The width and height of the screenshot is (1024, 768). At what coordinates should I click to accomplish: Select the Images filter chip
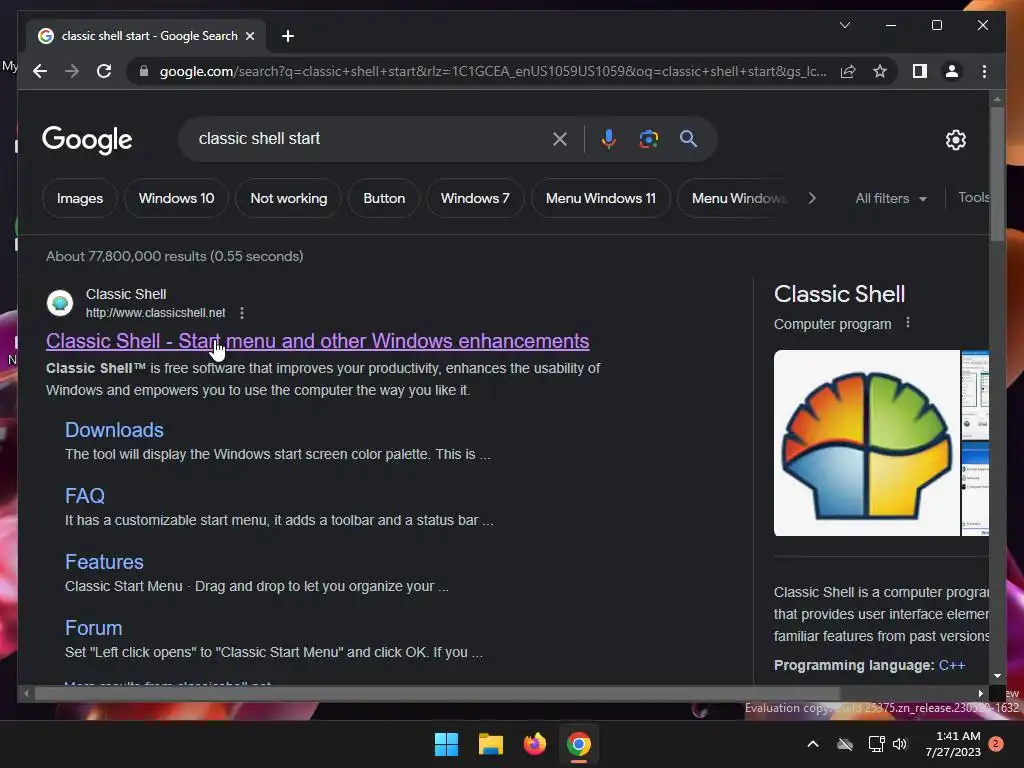80,198
